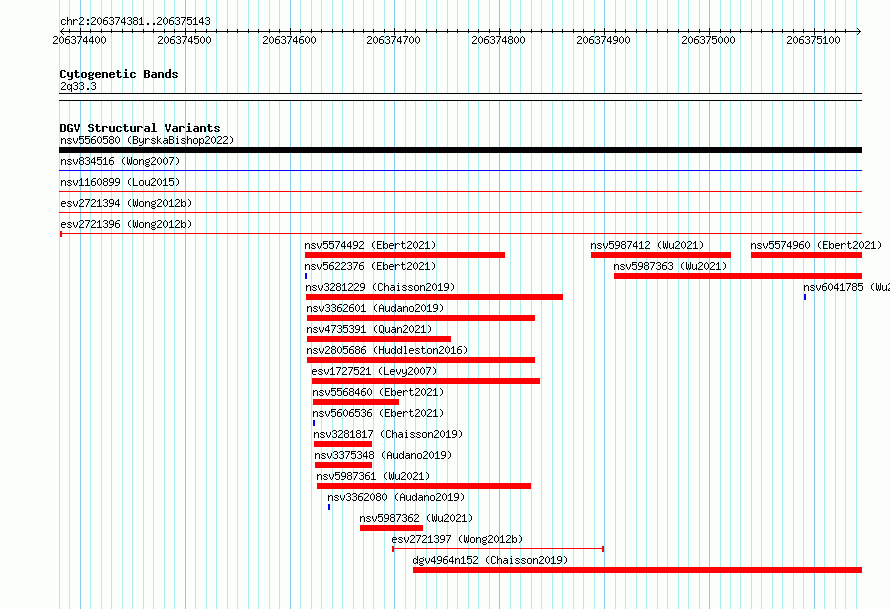The height and width of the screenshot is (609, 890).
Task: Click the red bar under nsv3375348
Action: pos(343,465)
